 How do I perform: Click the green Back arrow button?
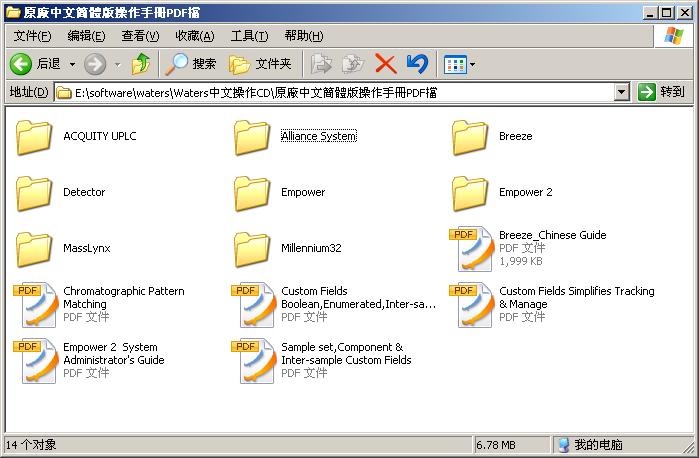click(21, 64)
